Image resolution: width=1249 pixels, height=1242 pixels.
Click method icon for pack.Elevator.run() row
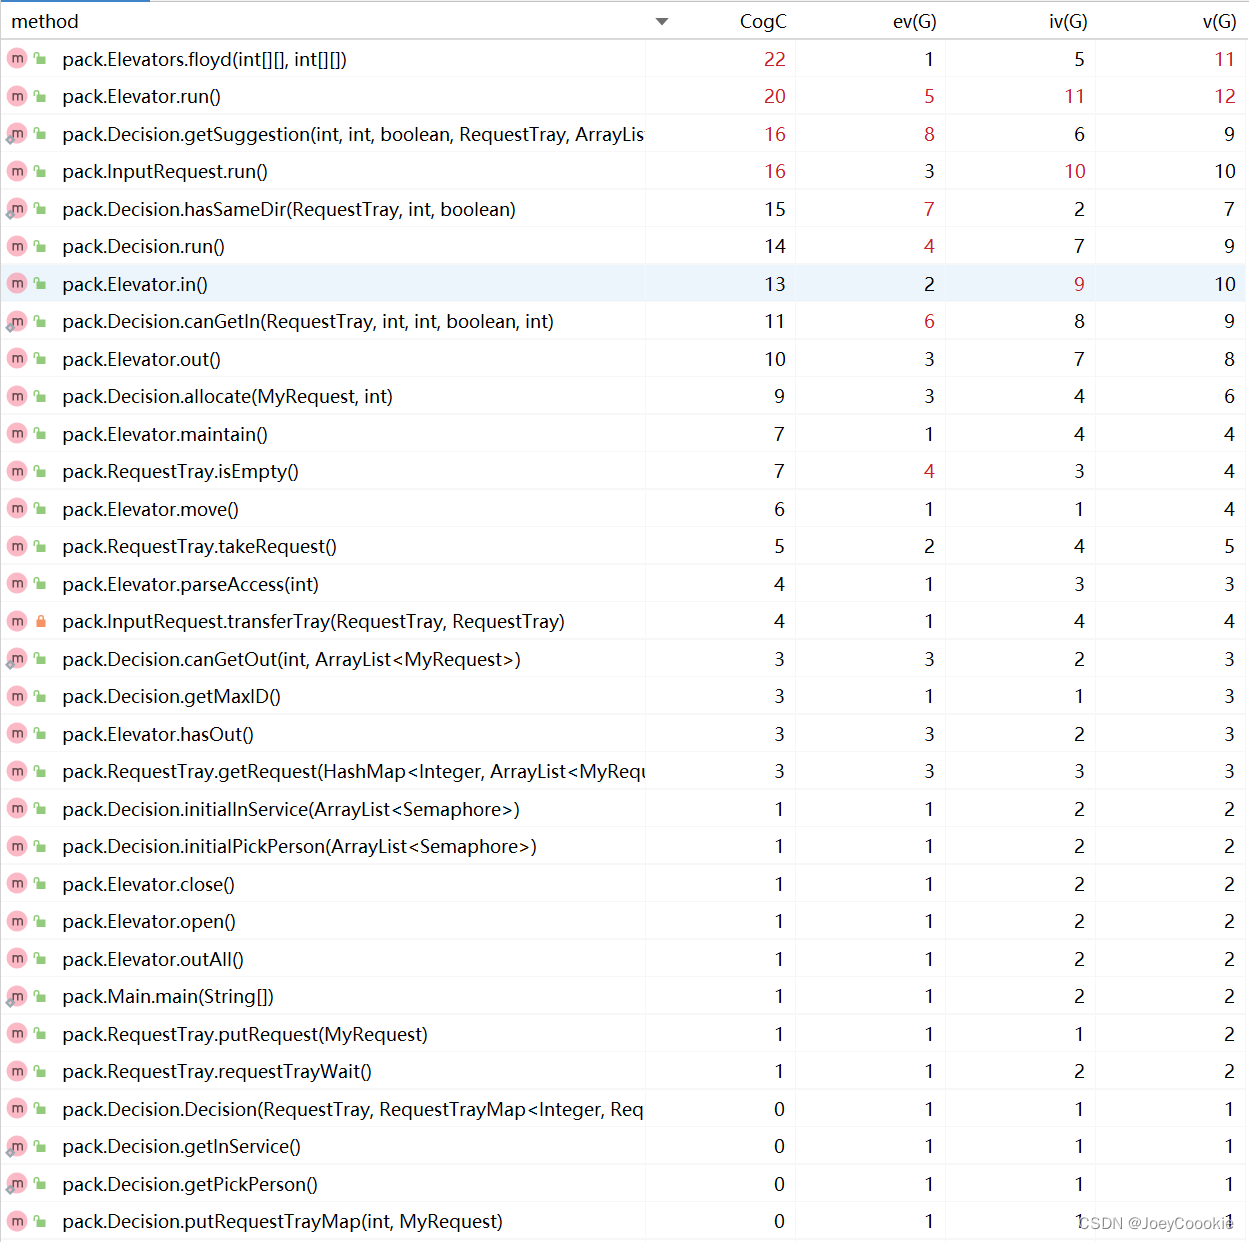[x=17, y=96]
